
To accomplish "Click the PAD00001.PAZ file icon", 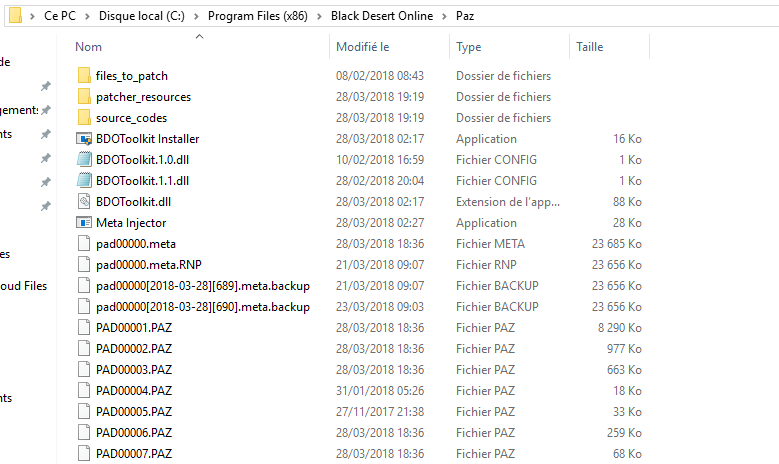I will [x=84, y=328].
